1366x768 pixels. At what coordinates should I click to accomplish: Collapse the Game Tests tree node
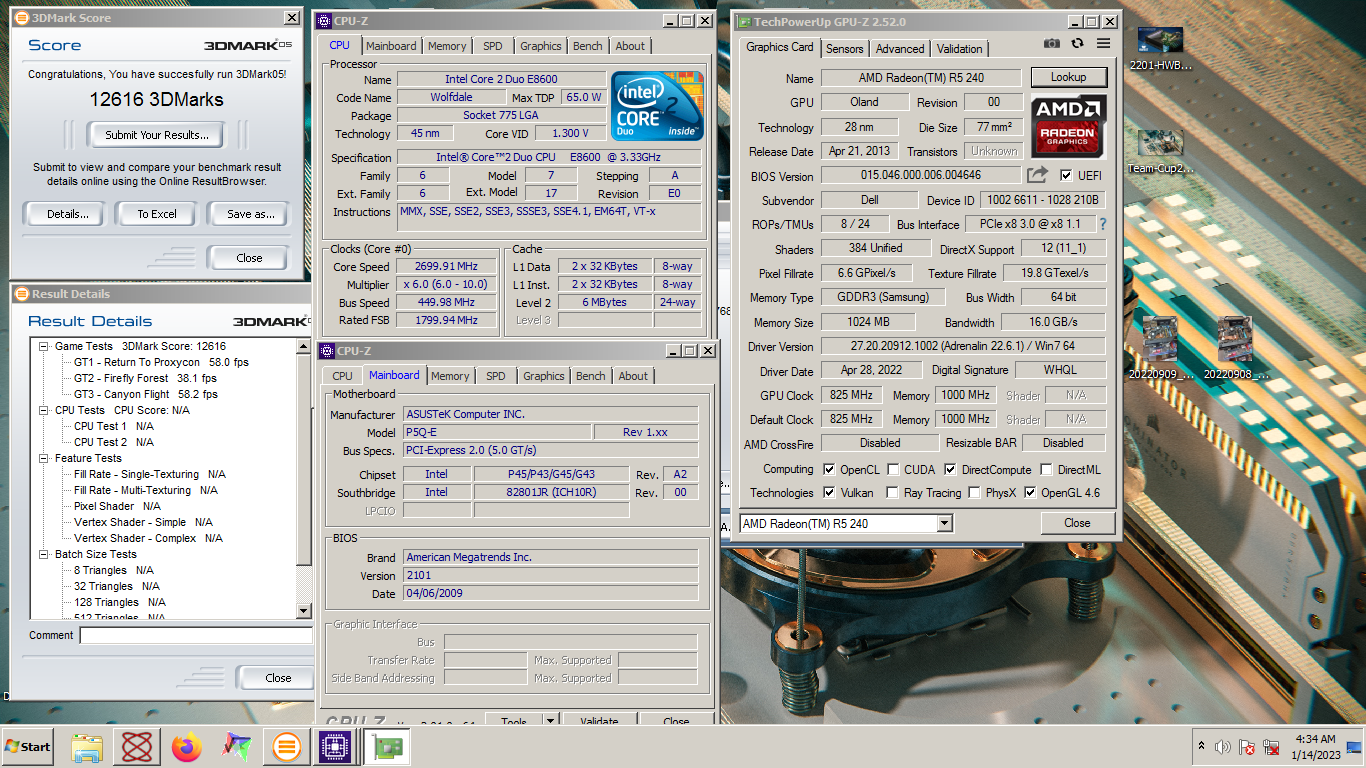point(45,346)
